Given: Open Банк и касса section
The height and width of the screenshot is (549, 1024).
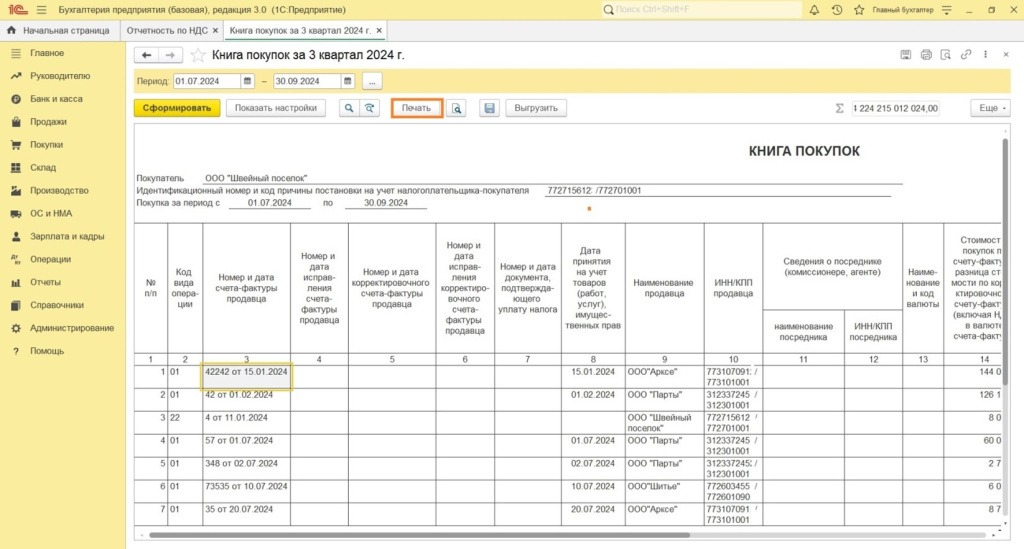Looking at the screenshot, I should pyautogui.click(x=56, y=99).
